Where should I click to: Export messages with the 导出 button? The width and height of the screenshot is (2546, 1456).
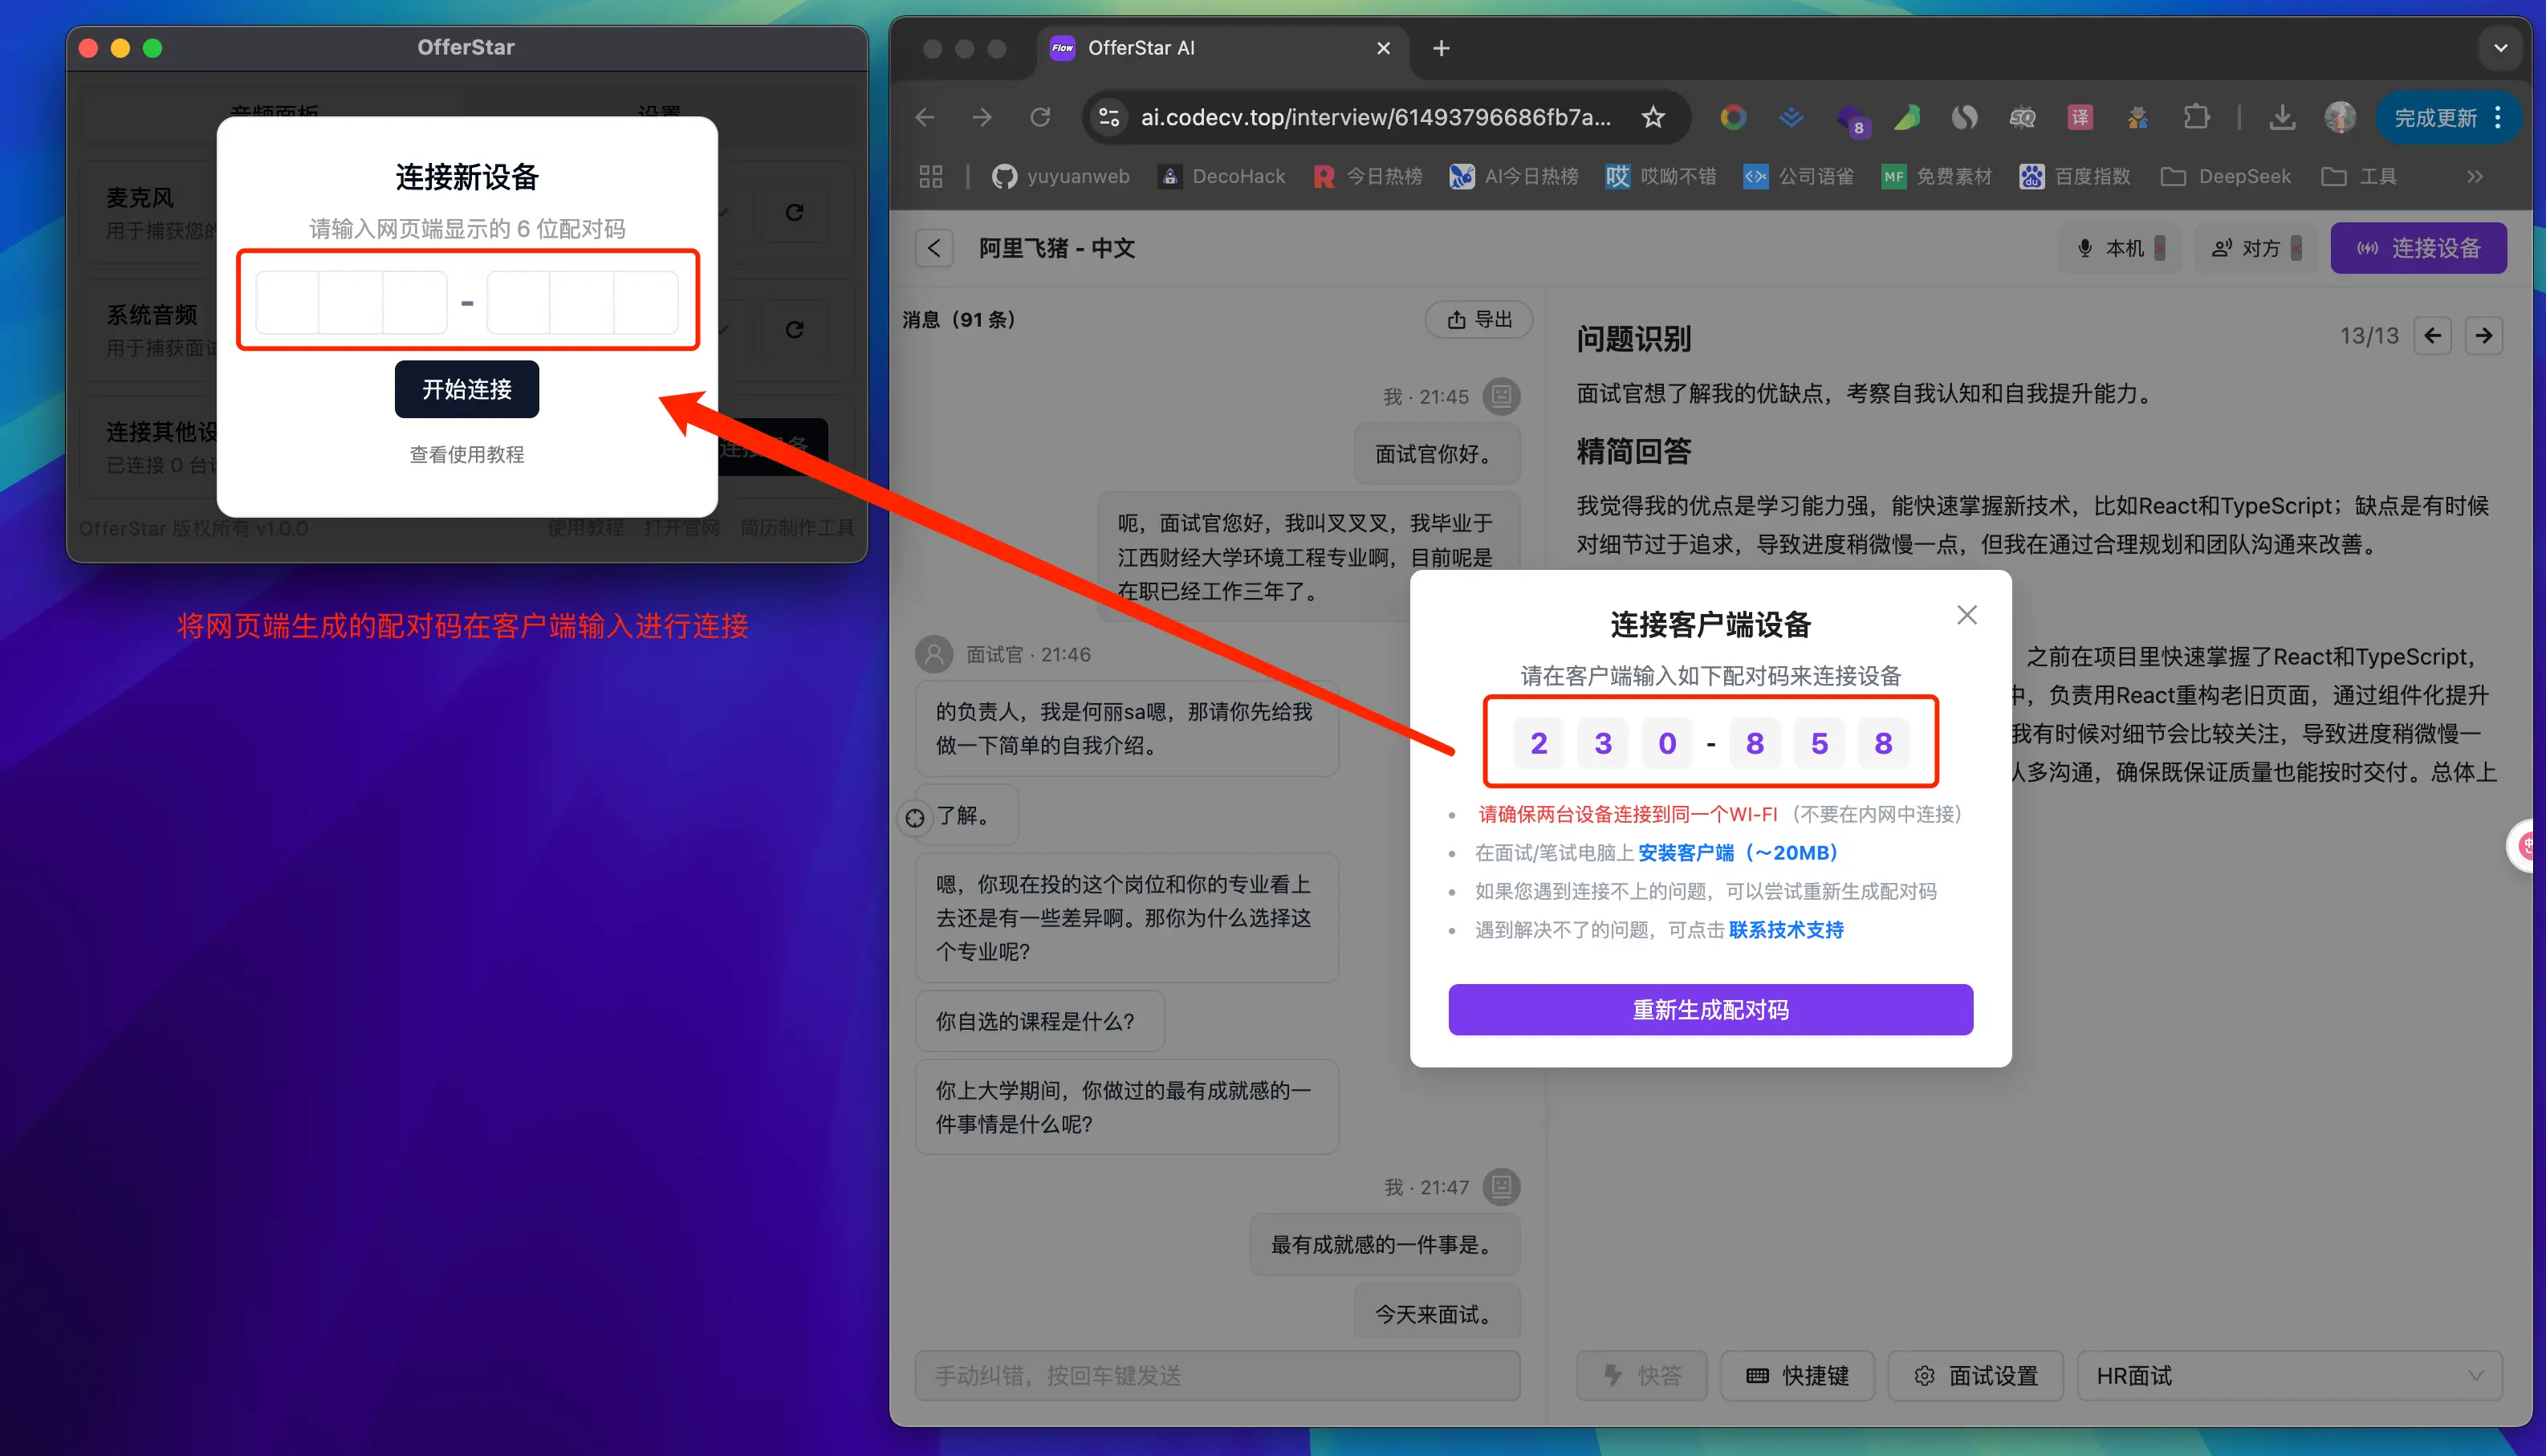1479,320
